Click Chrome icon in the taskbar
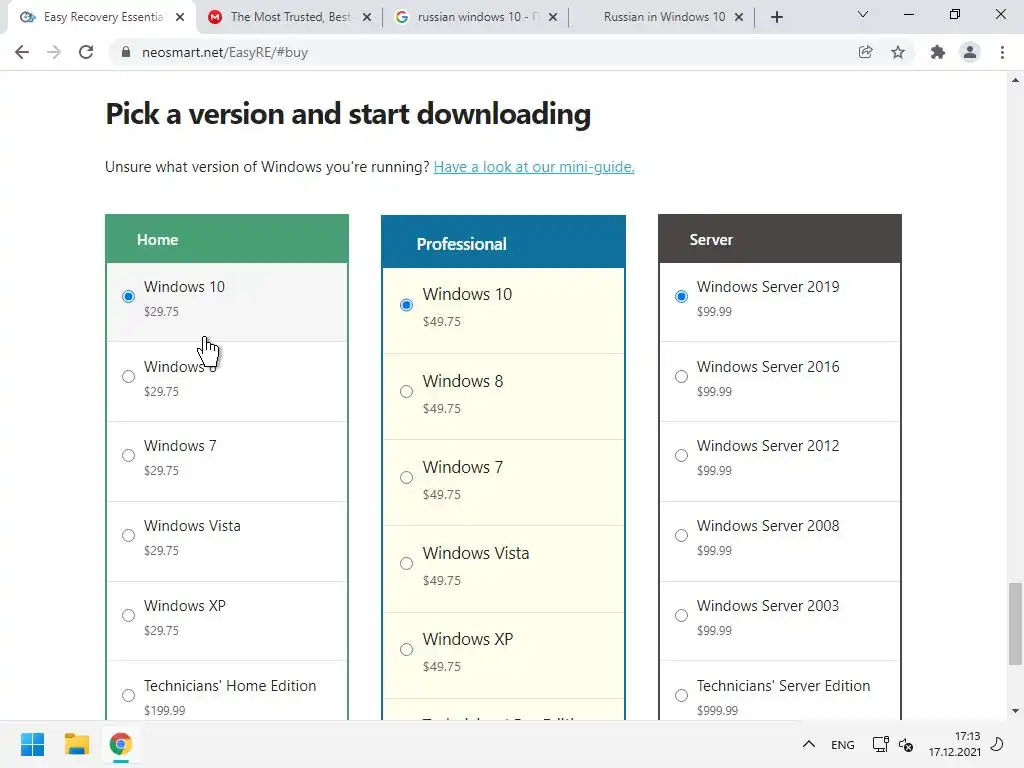The width and height of the screenshot is (1024, 768). pos(121,744)
